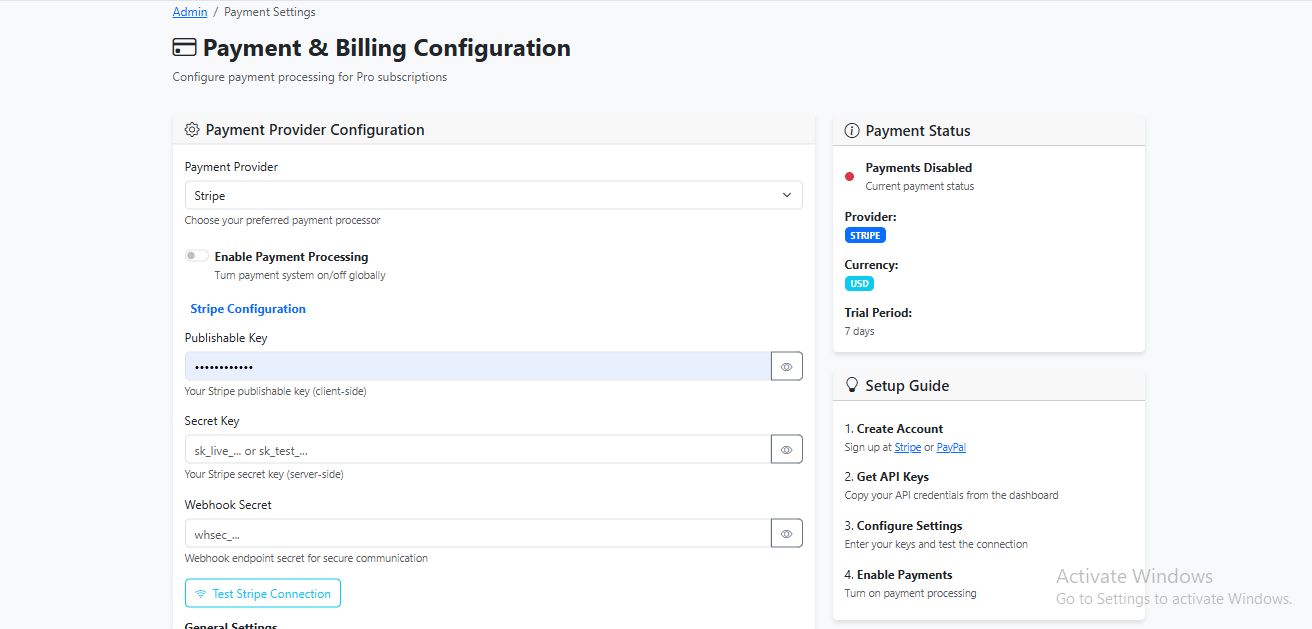Click the wifi icon on Test Stripe Connection
Screen dimensions: 1312x629
(x=201, y=594)
